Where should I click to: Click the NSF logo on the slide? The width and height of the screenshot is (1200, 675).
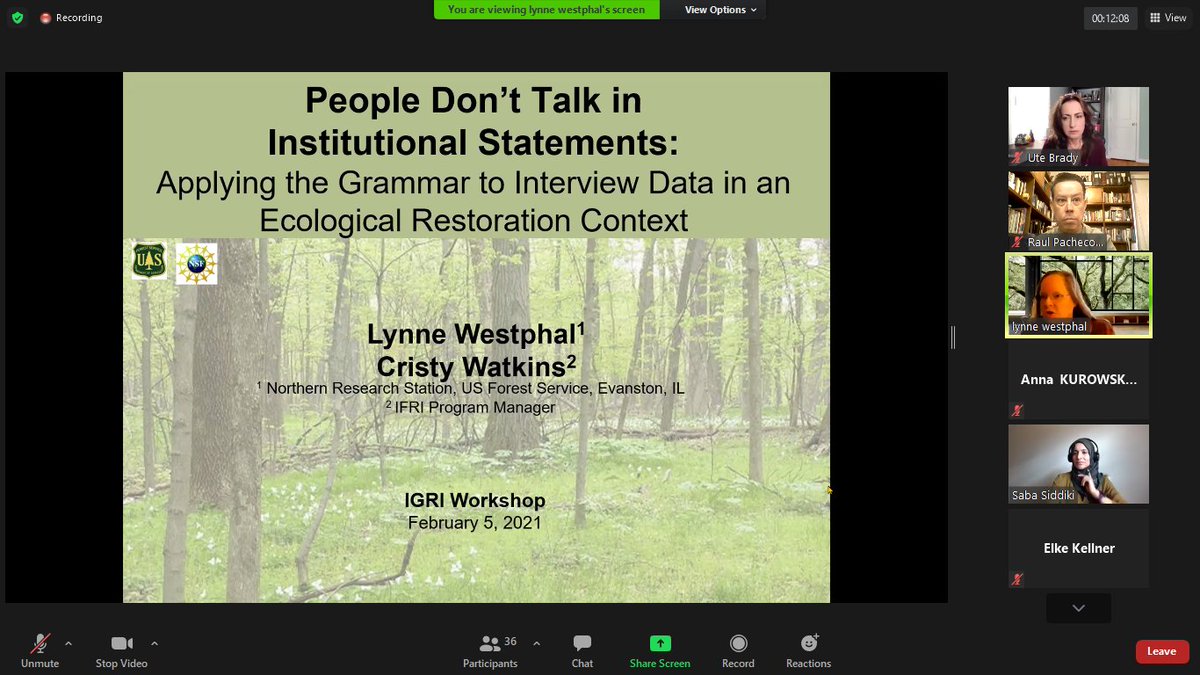coord(196,263)
